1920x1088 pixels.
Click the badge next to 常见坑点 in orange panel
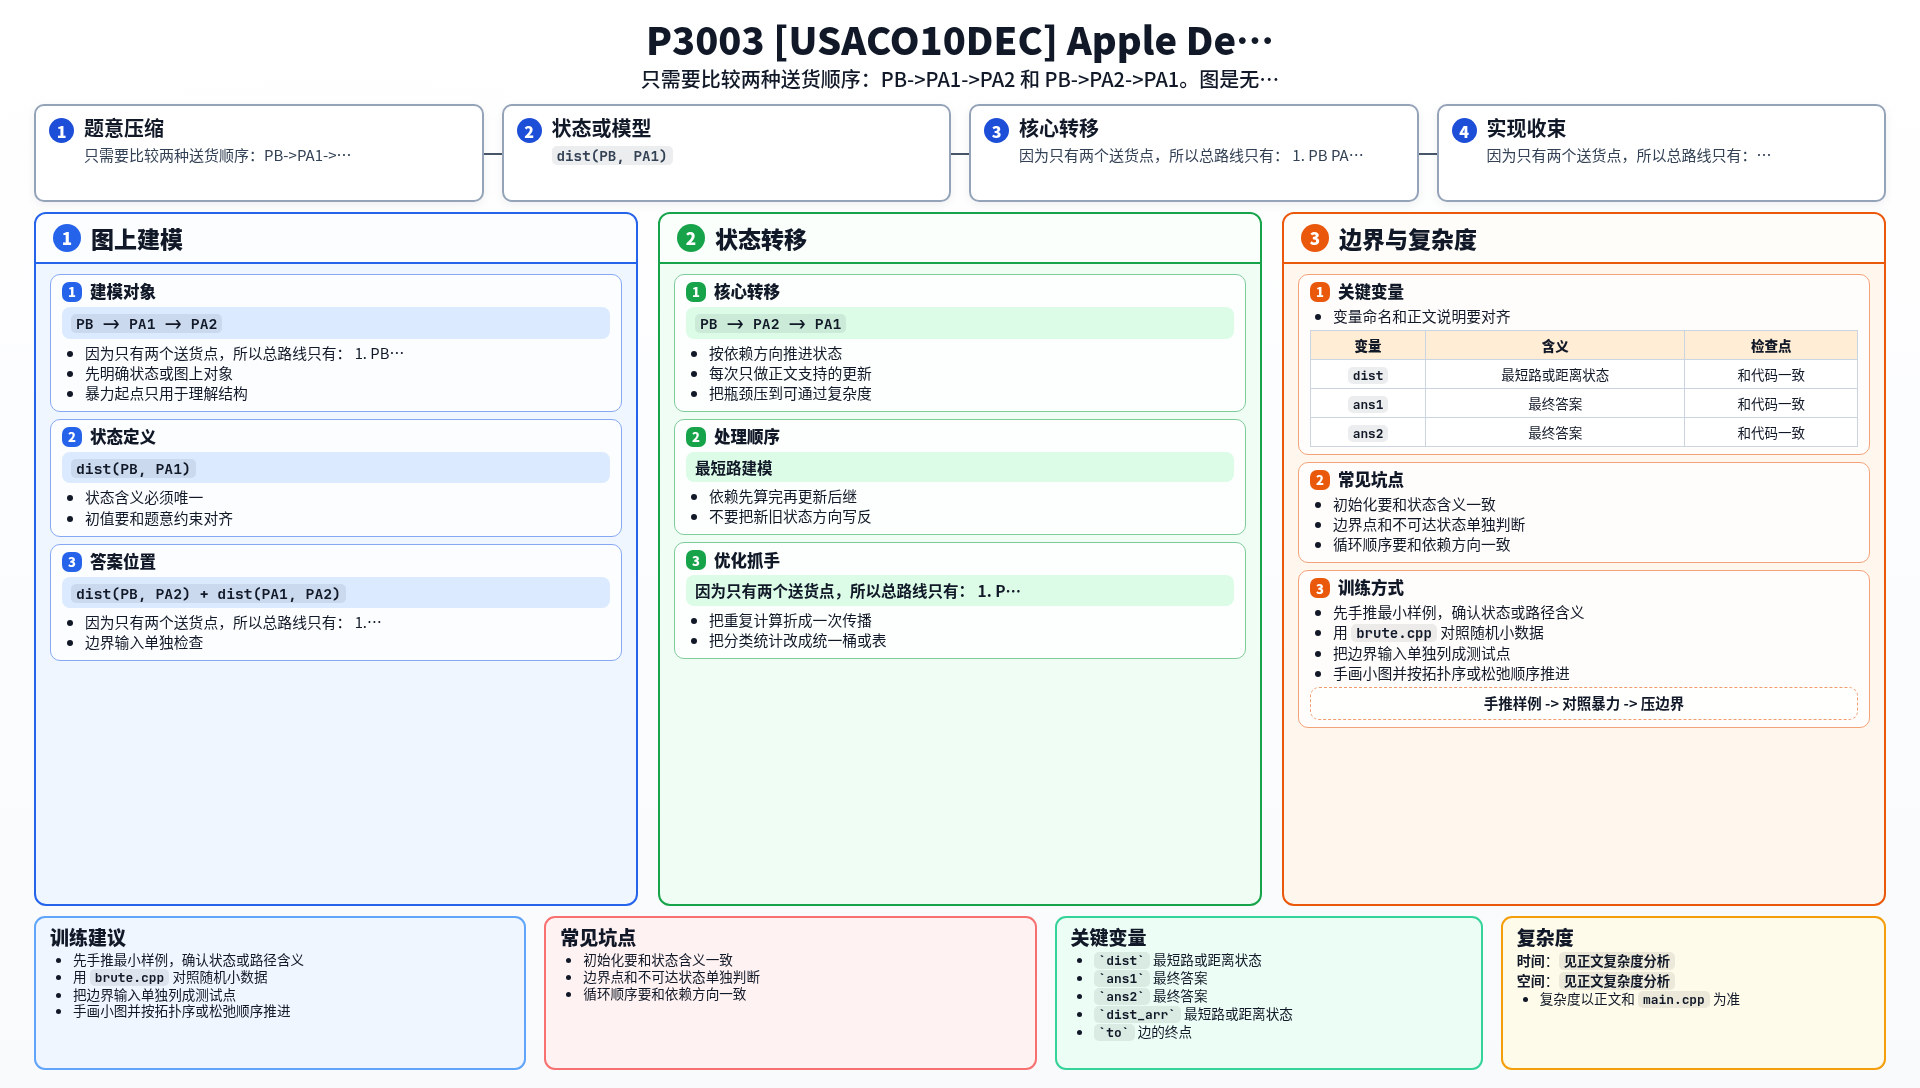1320,480
